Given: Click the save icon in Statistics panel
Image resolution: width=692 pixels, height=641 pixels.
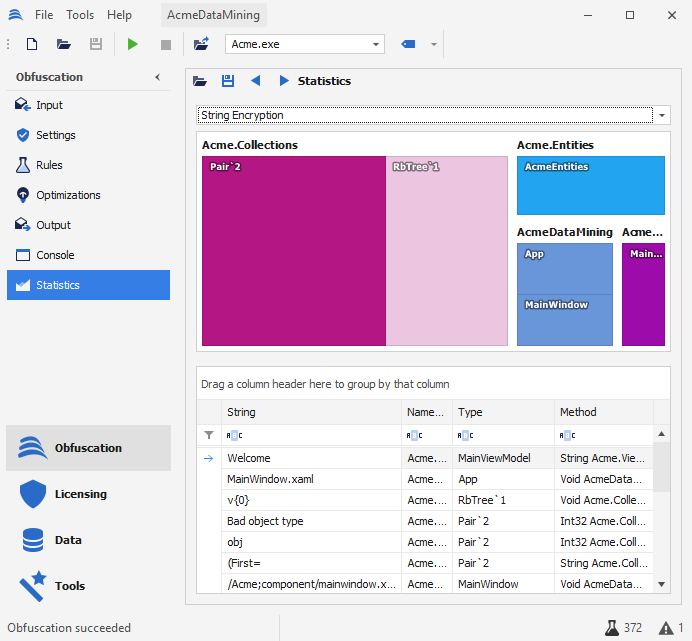Looking at the screenshot, I should click(x=228, y=81).
